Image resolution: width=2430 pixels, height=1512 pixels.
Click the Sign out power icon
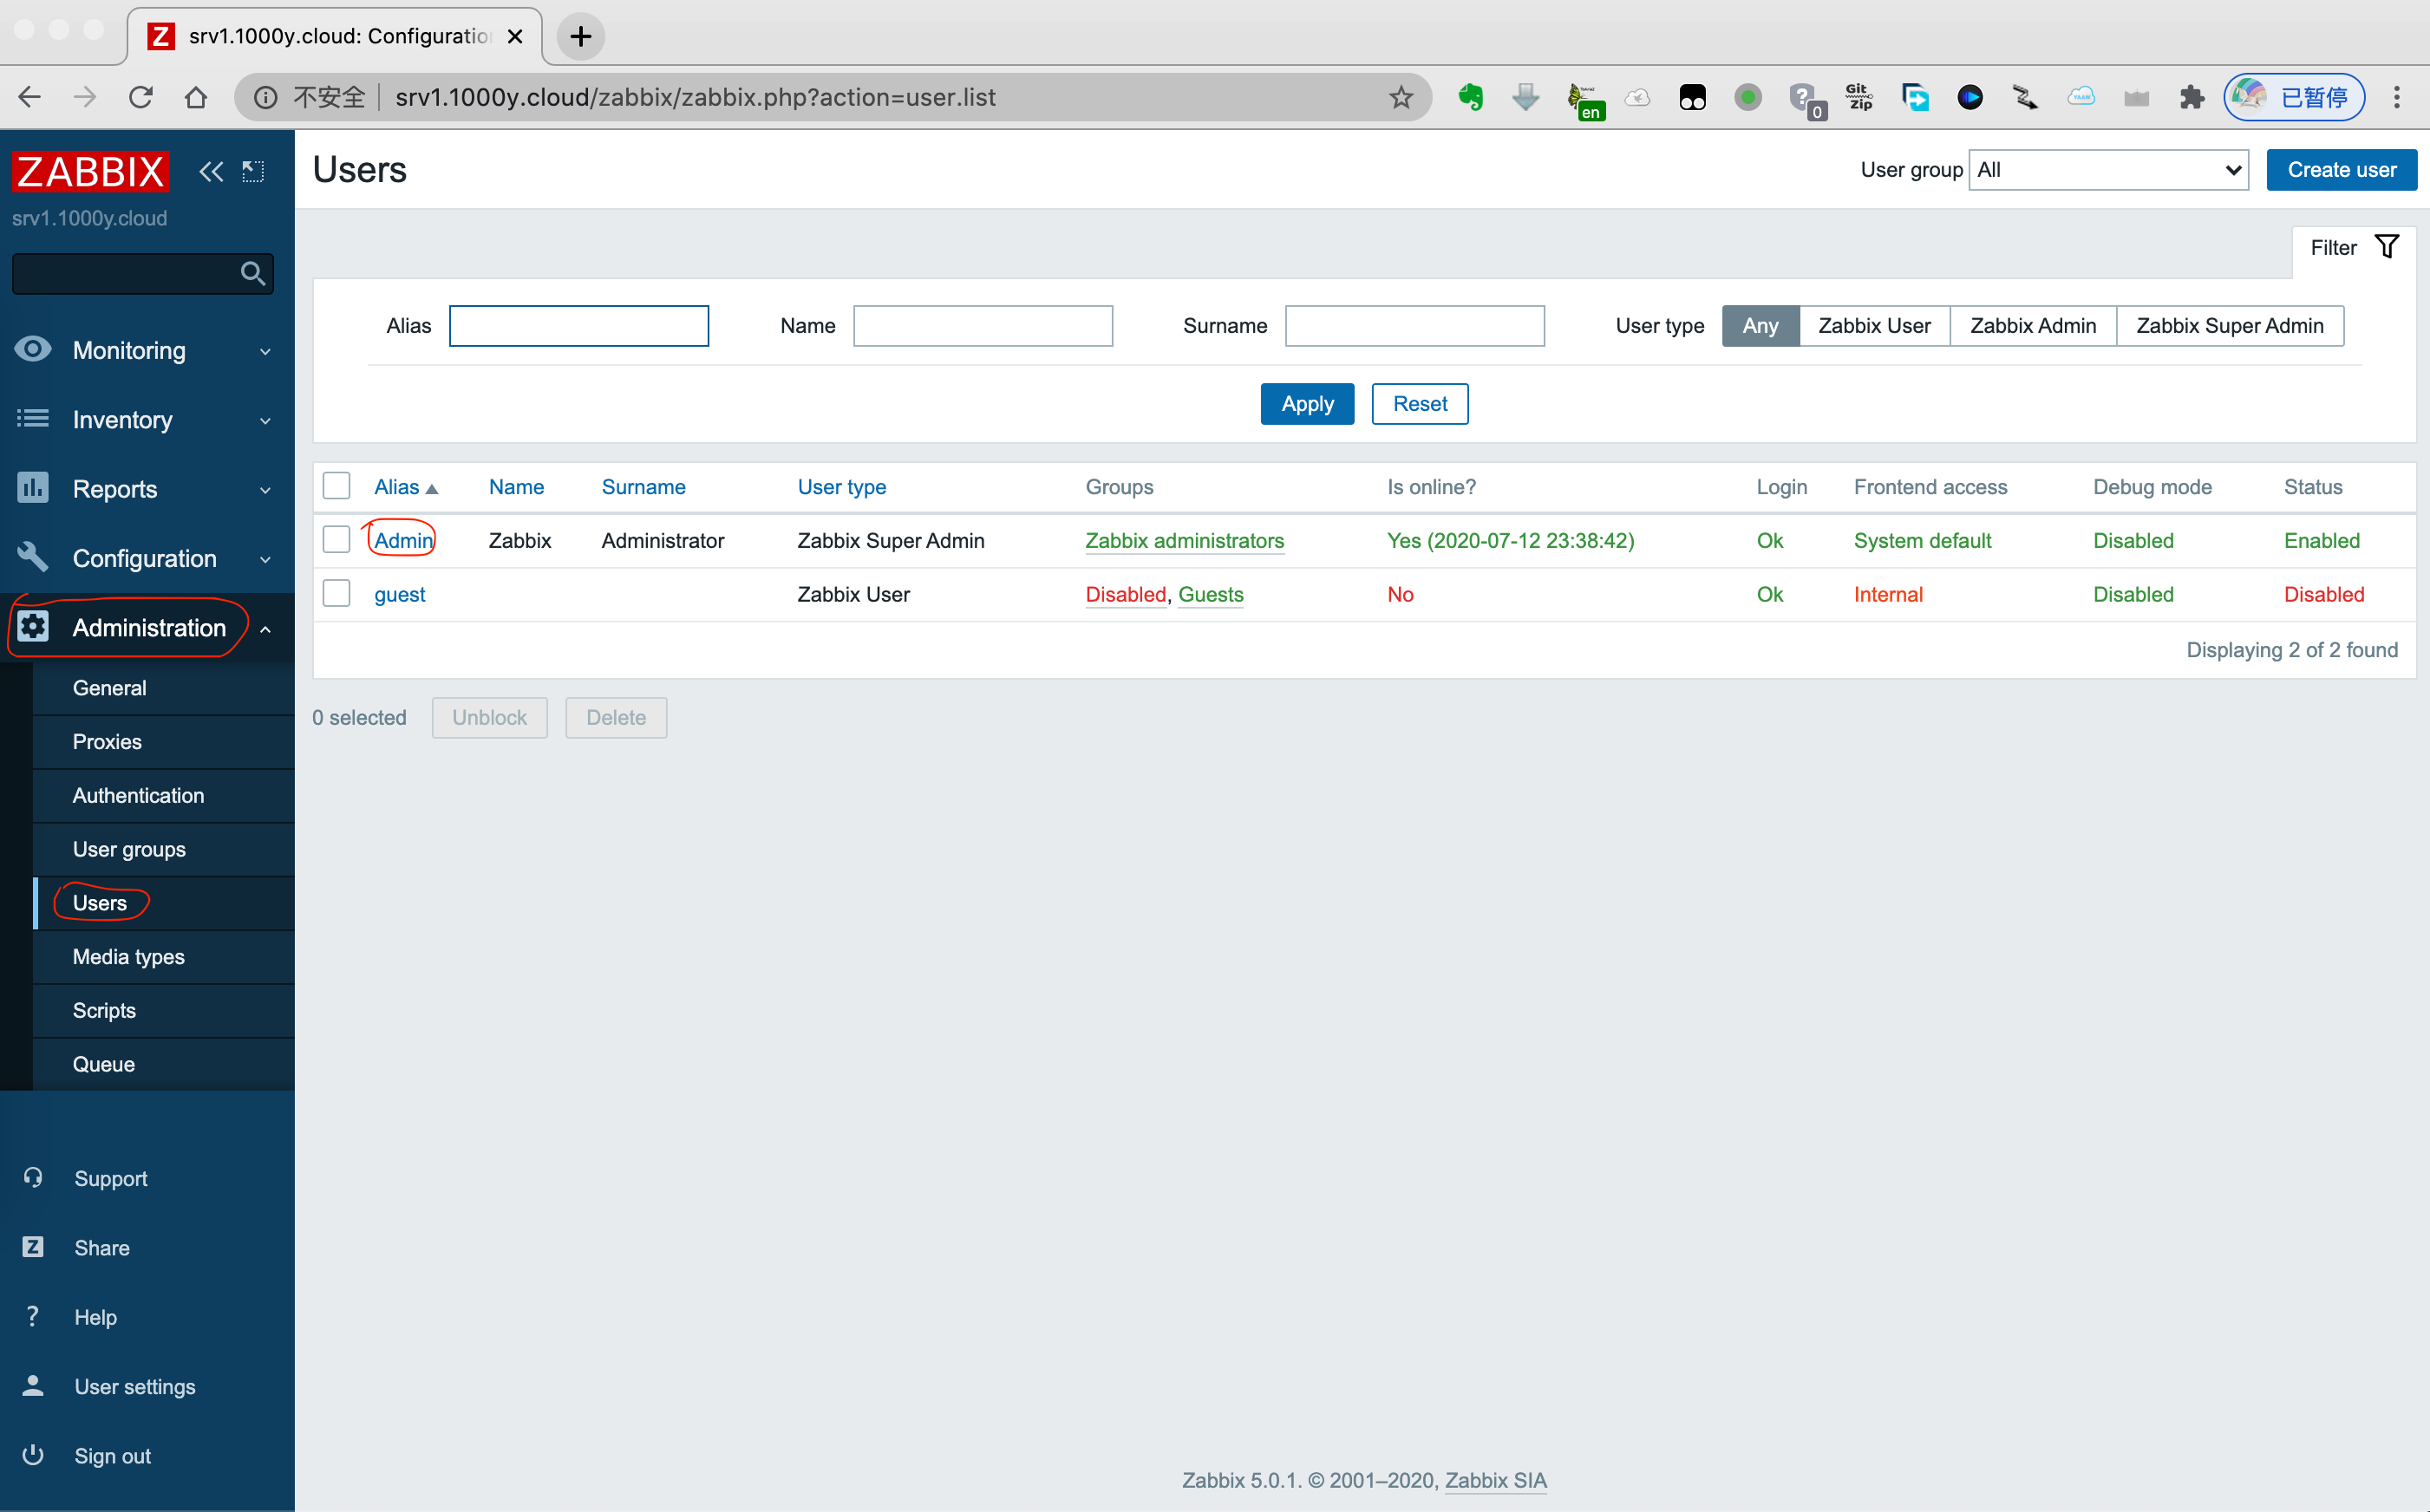[x=33, y=1455]
